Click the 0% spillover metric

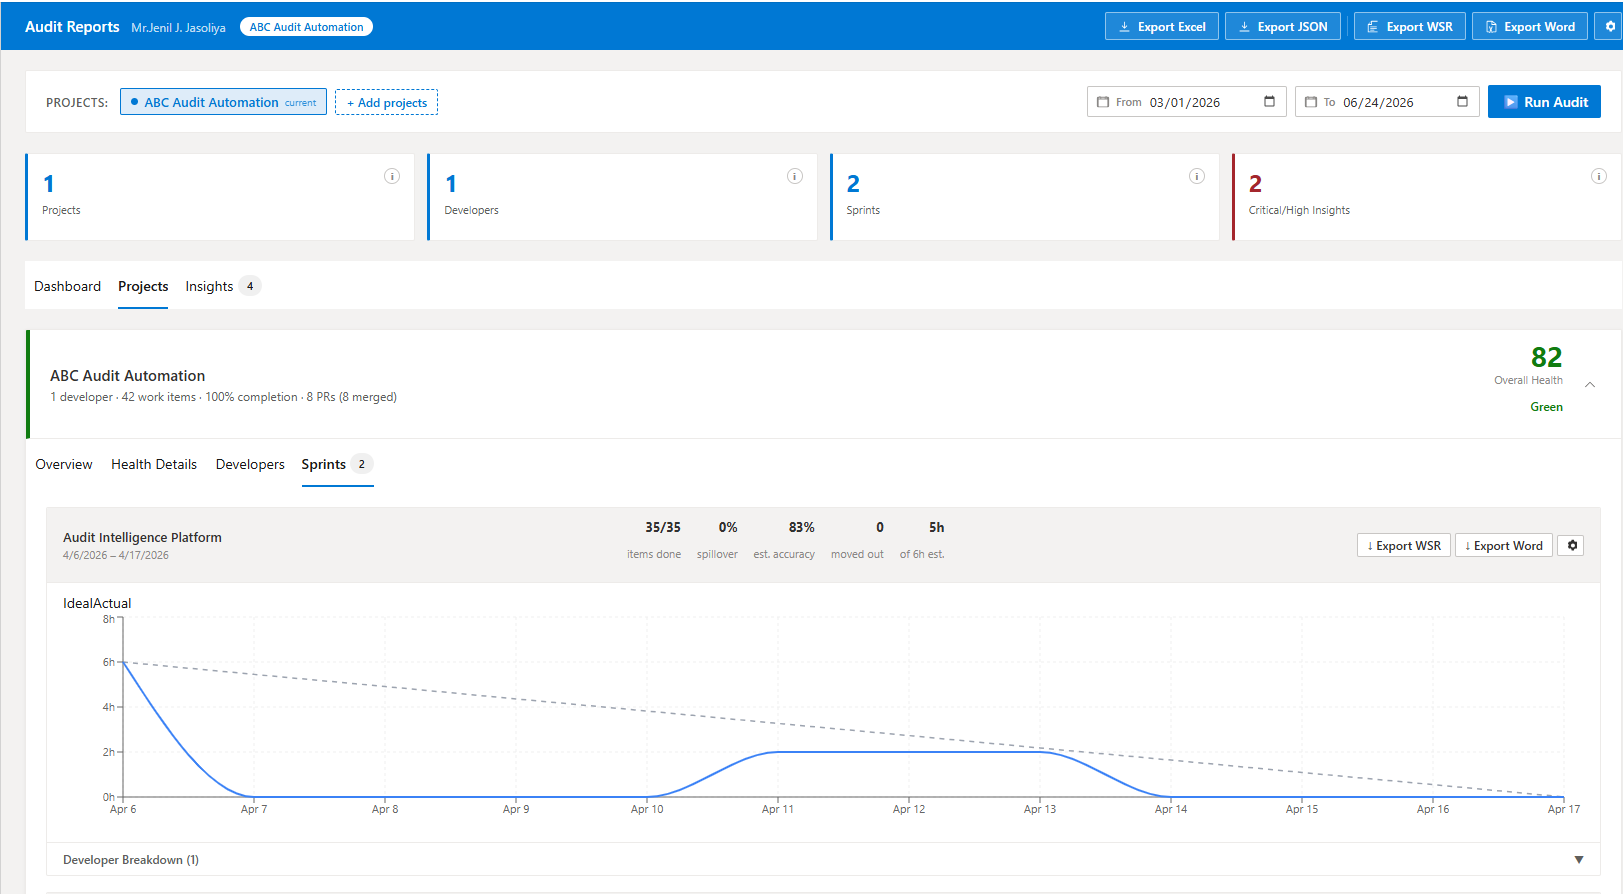point(717,540)
